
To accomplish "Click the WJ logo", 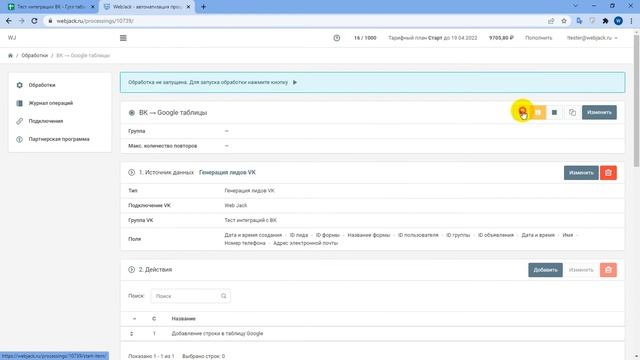I will tap(12, 38).
